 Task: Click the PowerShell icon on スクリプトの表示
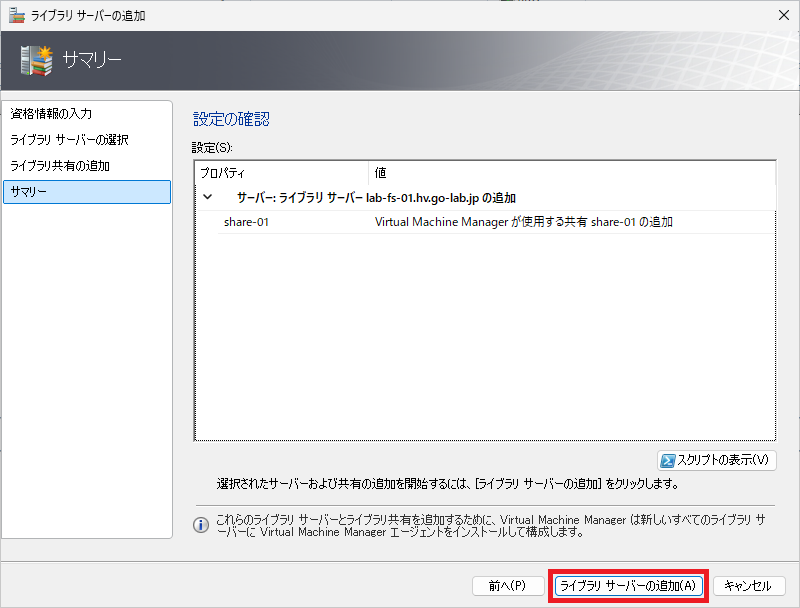click(667, 461)
